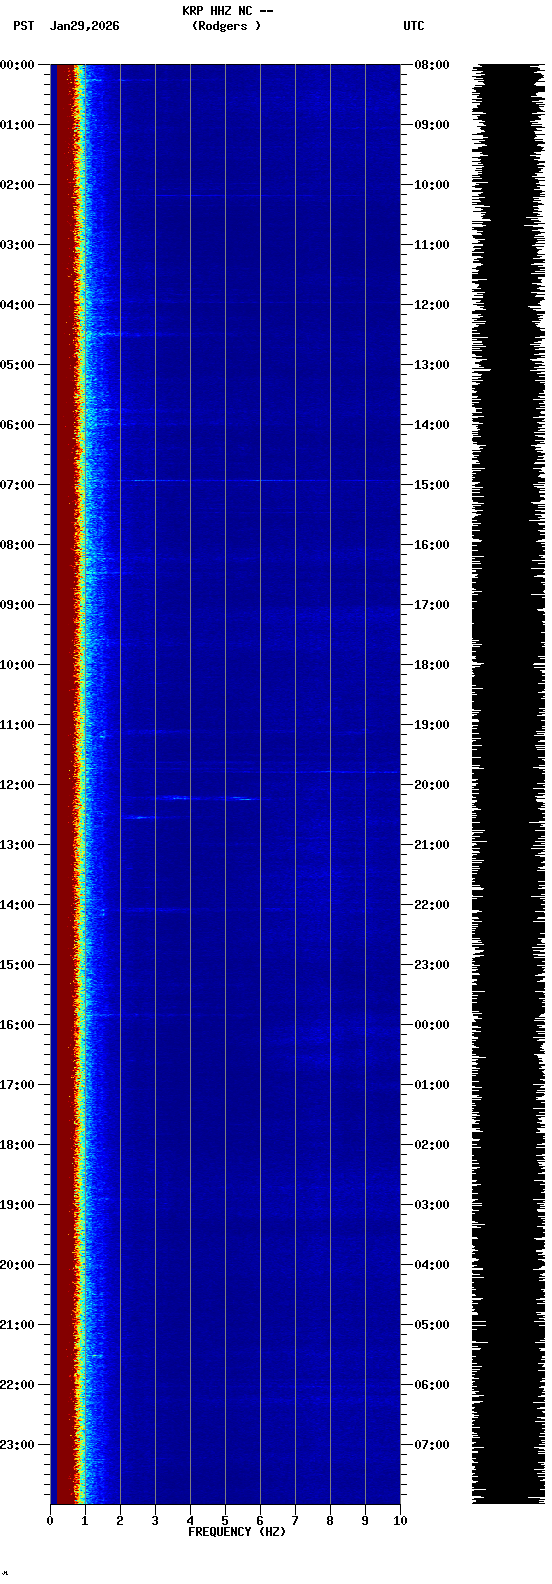Click the 19:00 PST time label
The width and height of the screenshot is (552, 1584).
18,1205
